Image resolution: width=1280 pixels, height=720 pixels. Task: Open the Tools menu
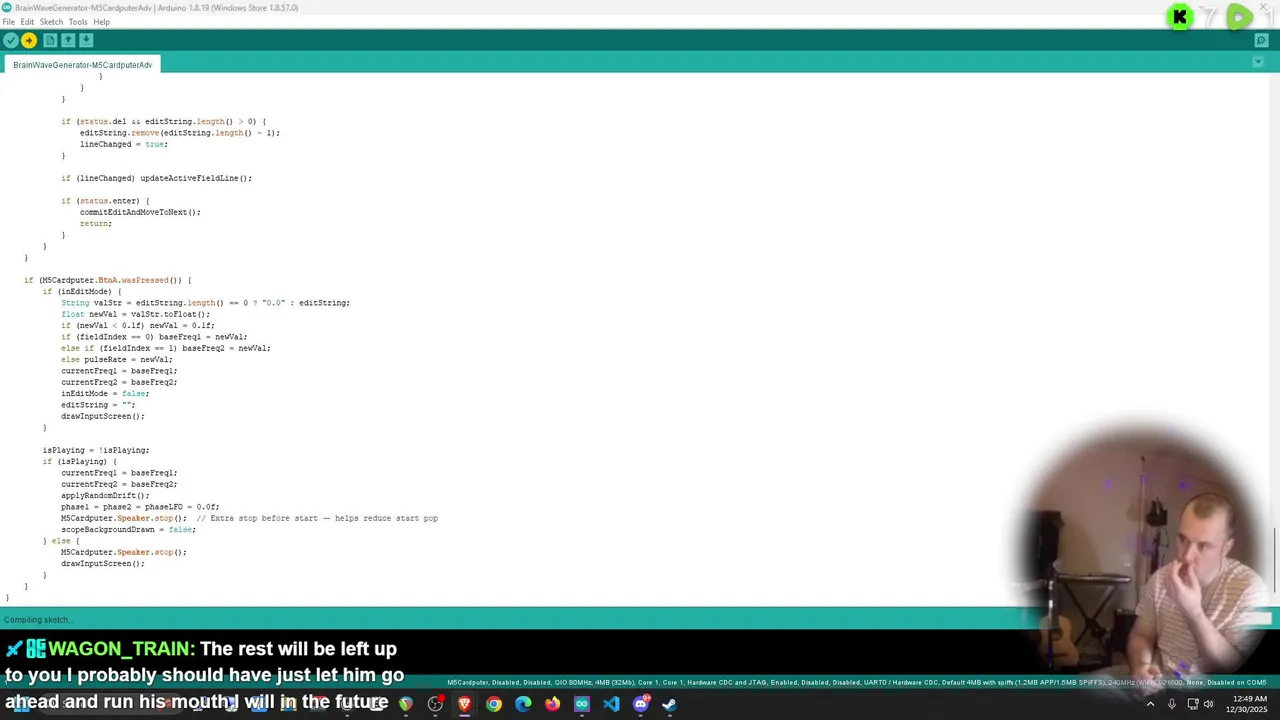pyautogui.click(x=78, y=22)
